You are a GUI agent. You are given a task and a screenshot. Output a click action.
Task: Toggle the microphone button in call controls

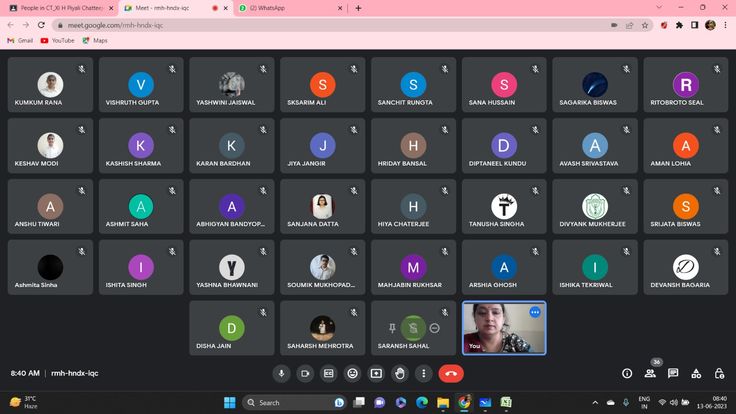pos(281,373)
